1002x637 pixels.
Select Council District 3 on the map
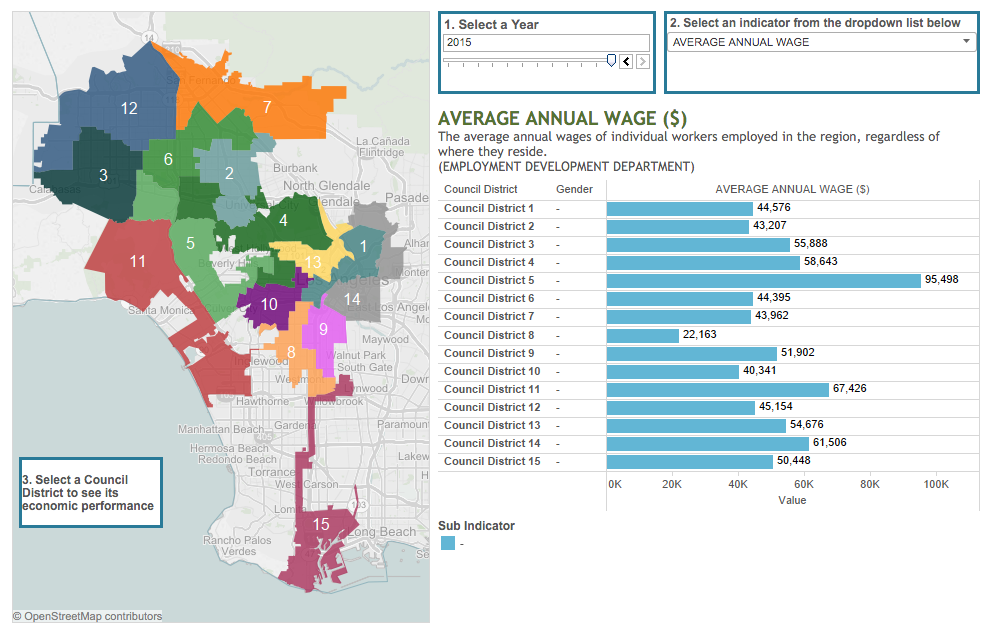point(103,176)
